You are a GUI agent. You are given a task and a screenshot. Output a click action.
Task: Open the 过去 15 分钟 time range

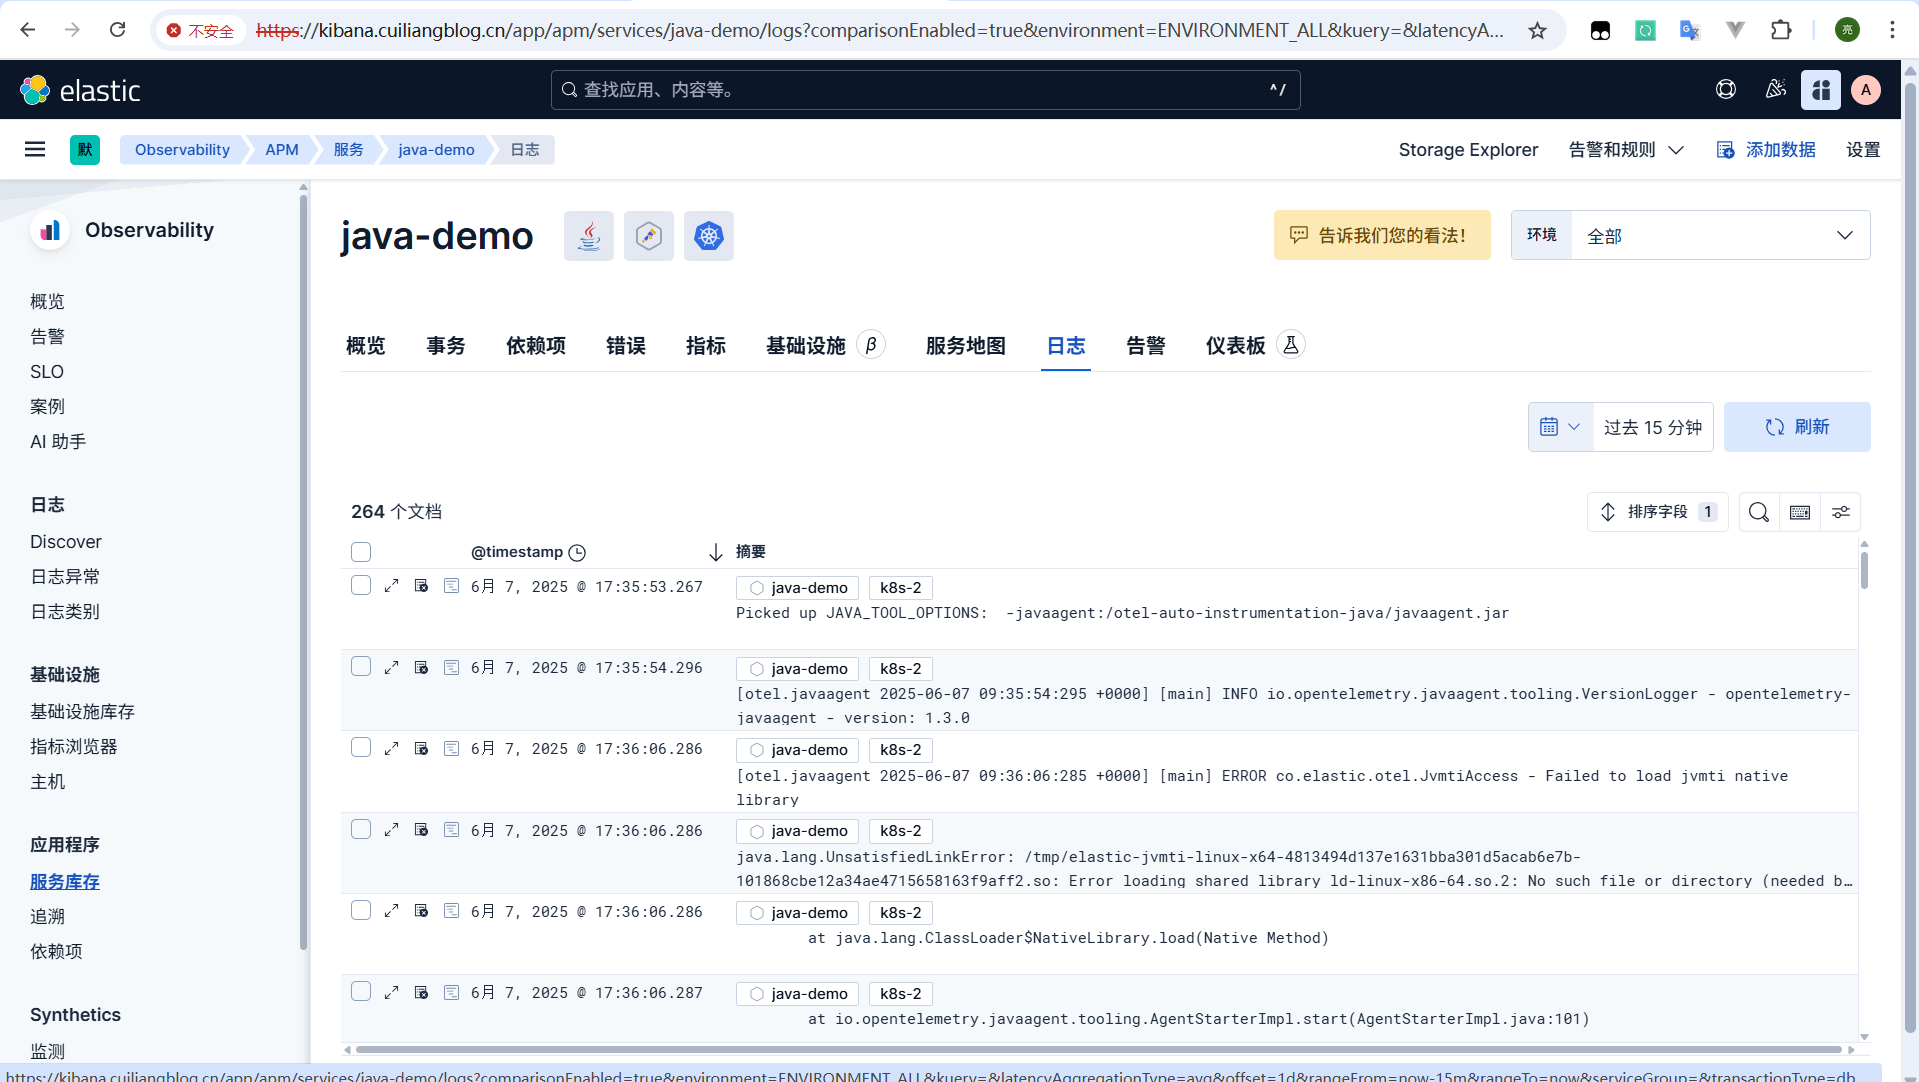(x=1653, y=427)
